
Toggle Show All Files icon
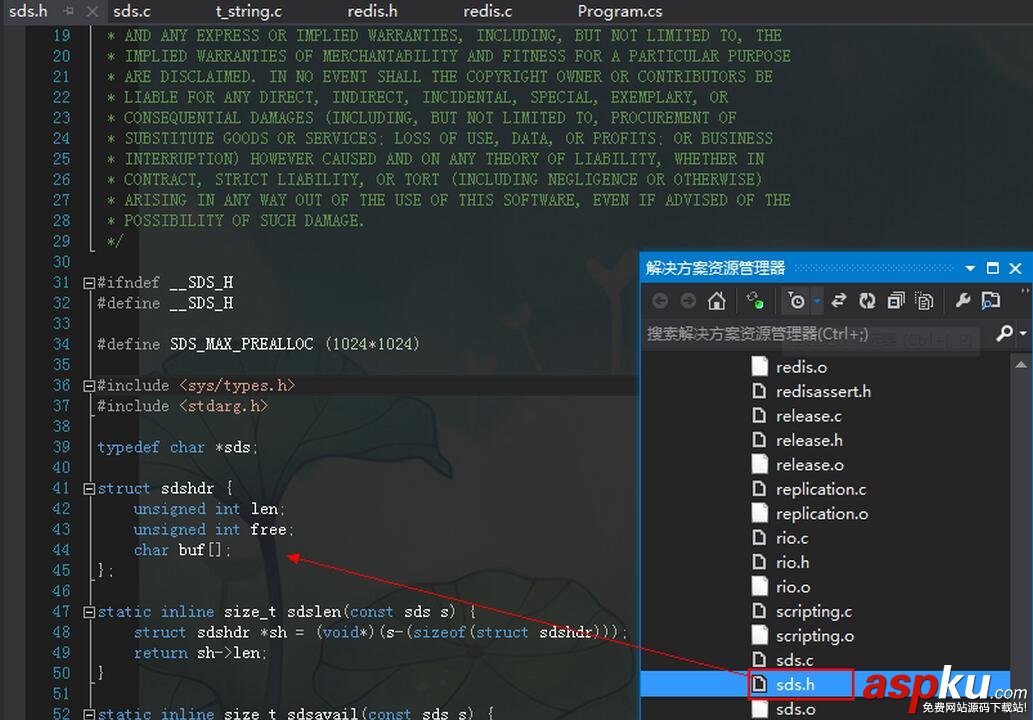pos(924,301)
